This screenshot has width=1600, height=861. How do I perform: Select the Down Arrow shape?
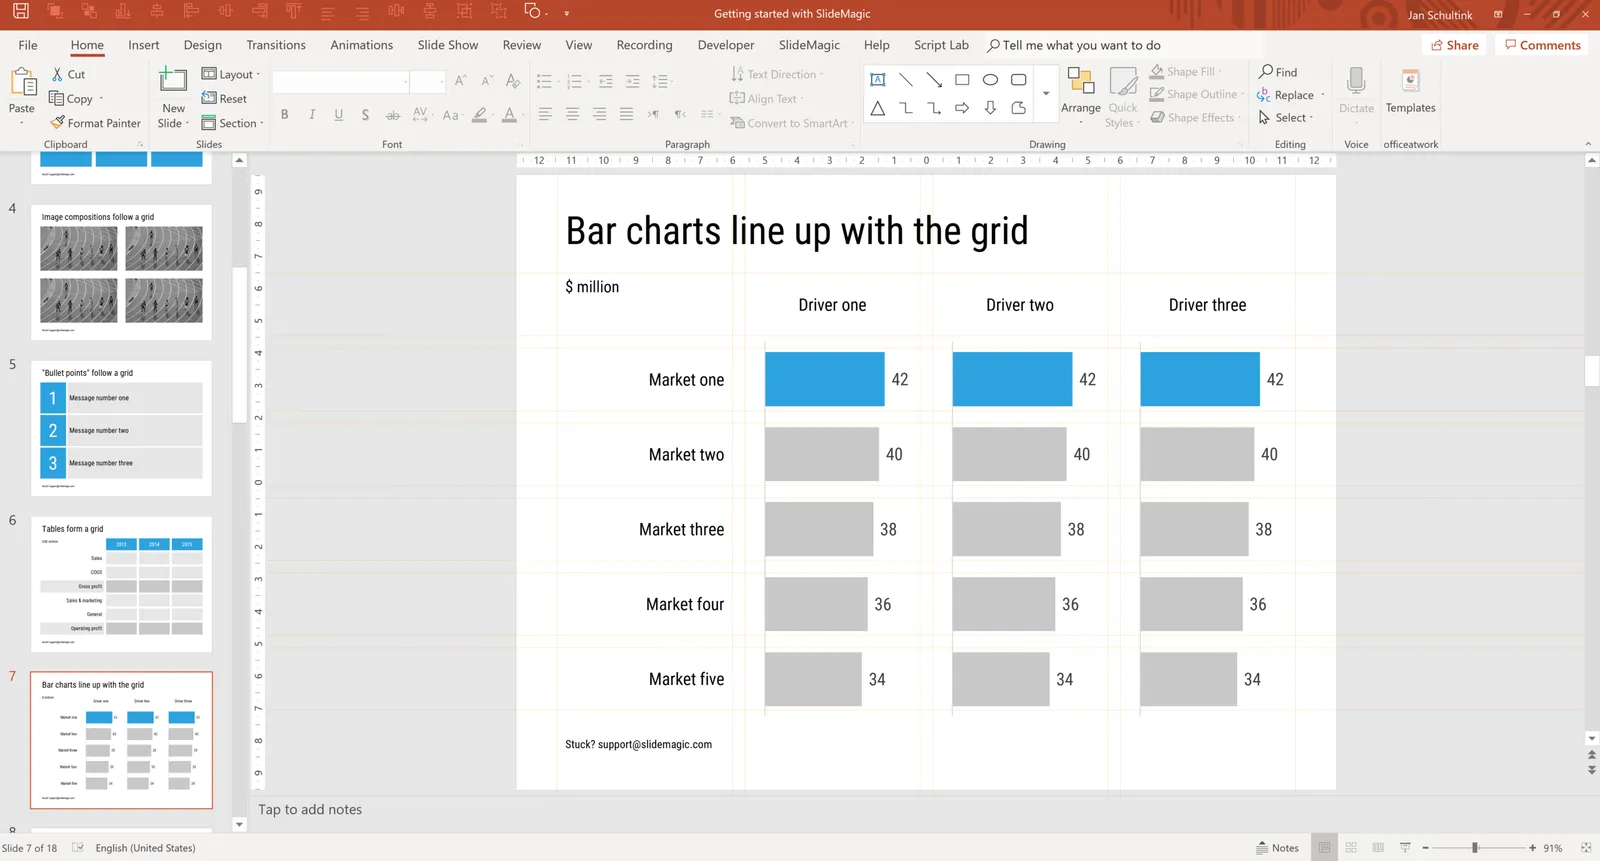pyautogui.click(x=990, y=108)
